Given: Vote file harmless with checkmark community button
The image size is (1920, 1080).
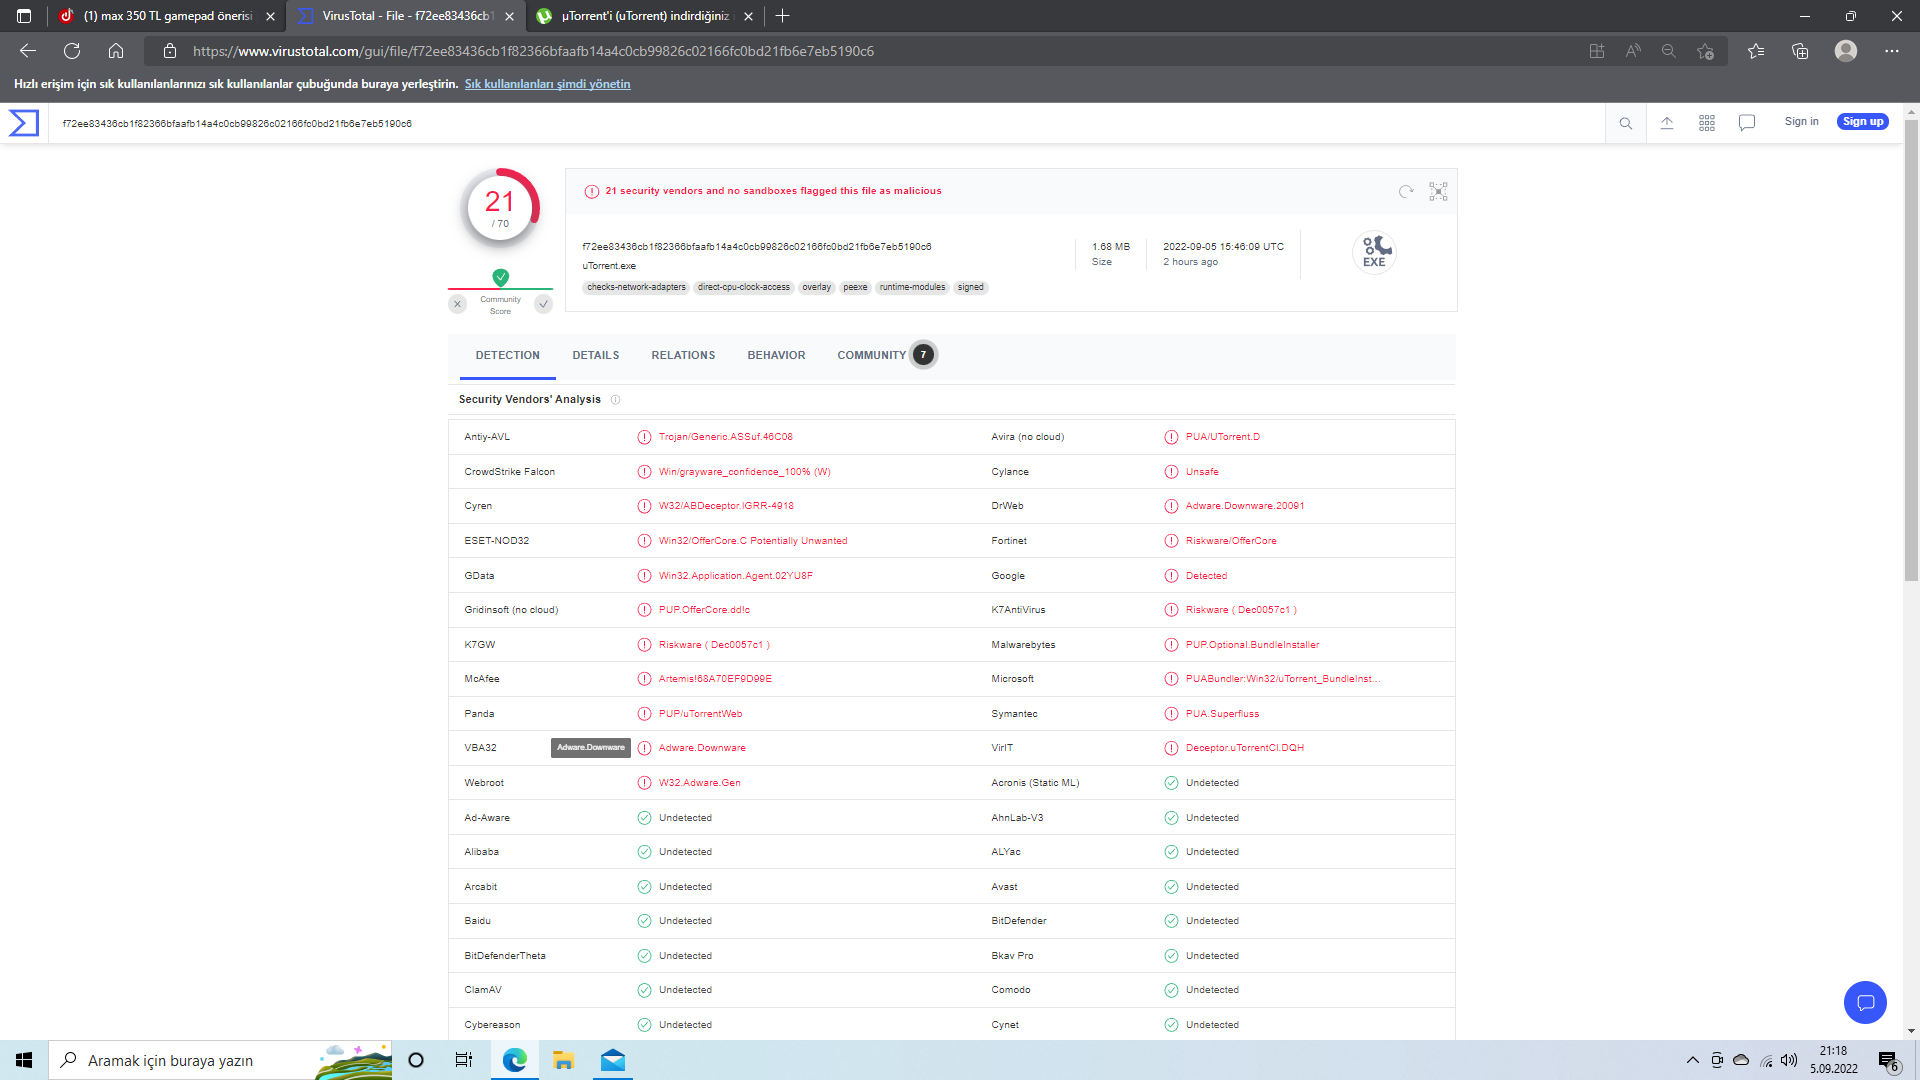Looking at the screenshot, I should point(543,304).
